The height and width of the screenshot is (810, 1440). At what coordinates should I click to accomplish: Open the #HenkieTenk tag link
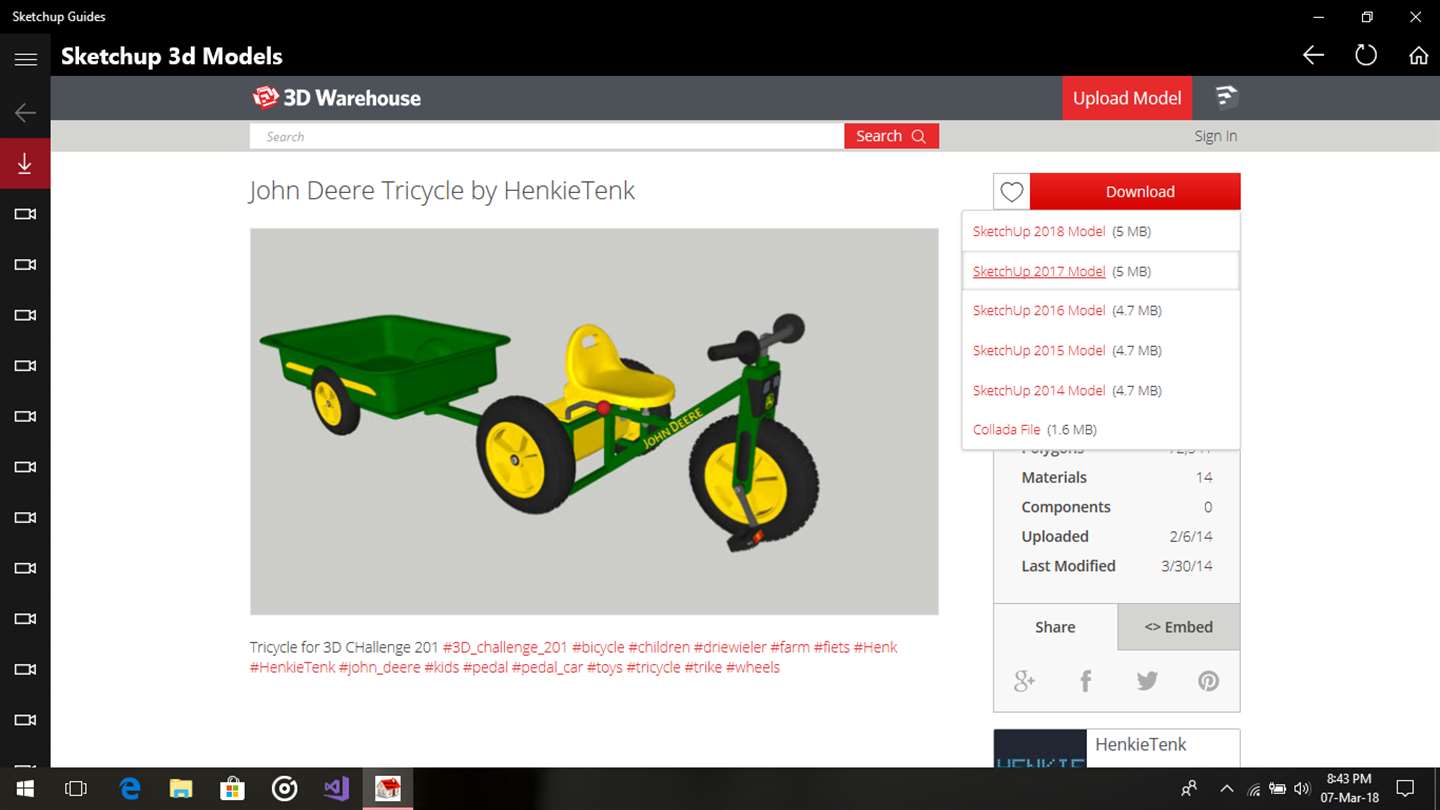(292, 667)
